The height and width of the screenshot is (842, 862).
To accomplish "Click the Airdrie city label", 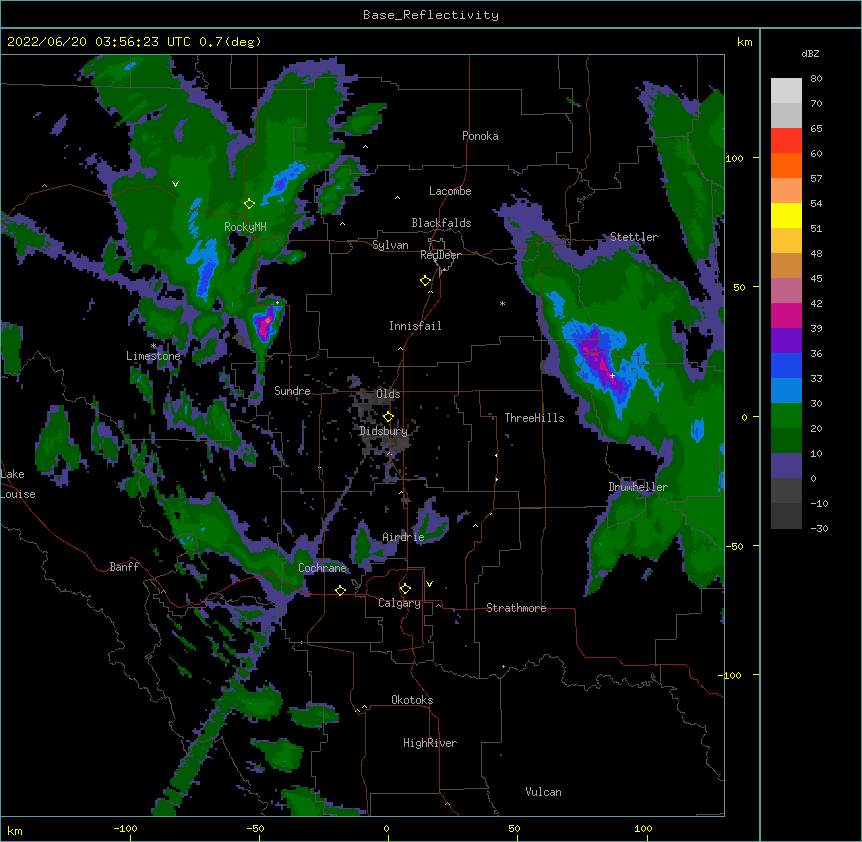I will [x=404, y=537].
